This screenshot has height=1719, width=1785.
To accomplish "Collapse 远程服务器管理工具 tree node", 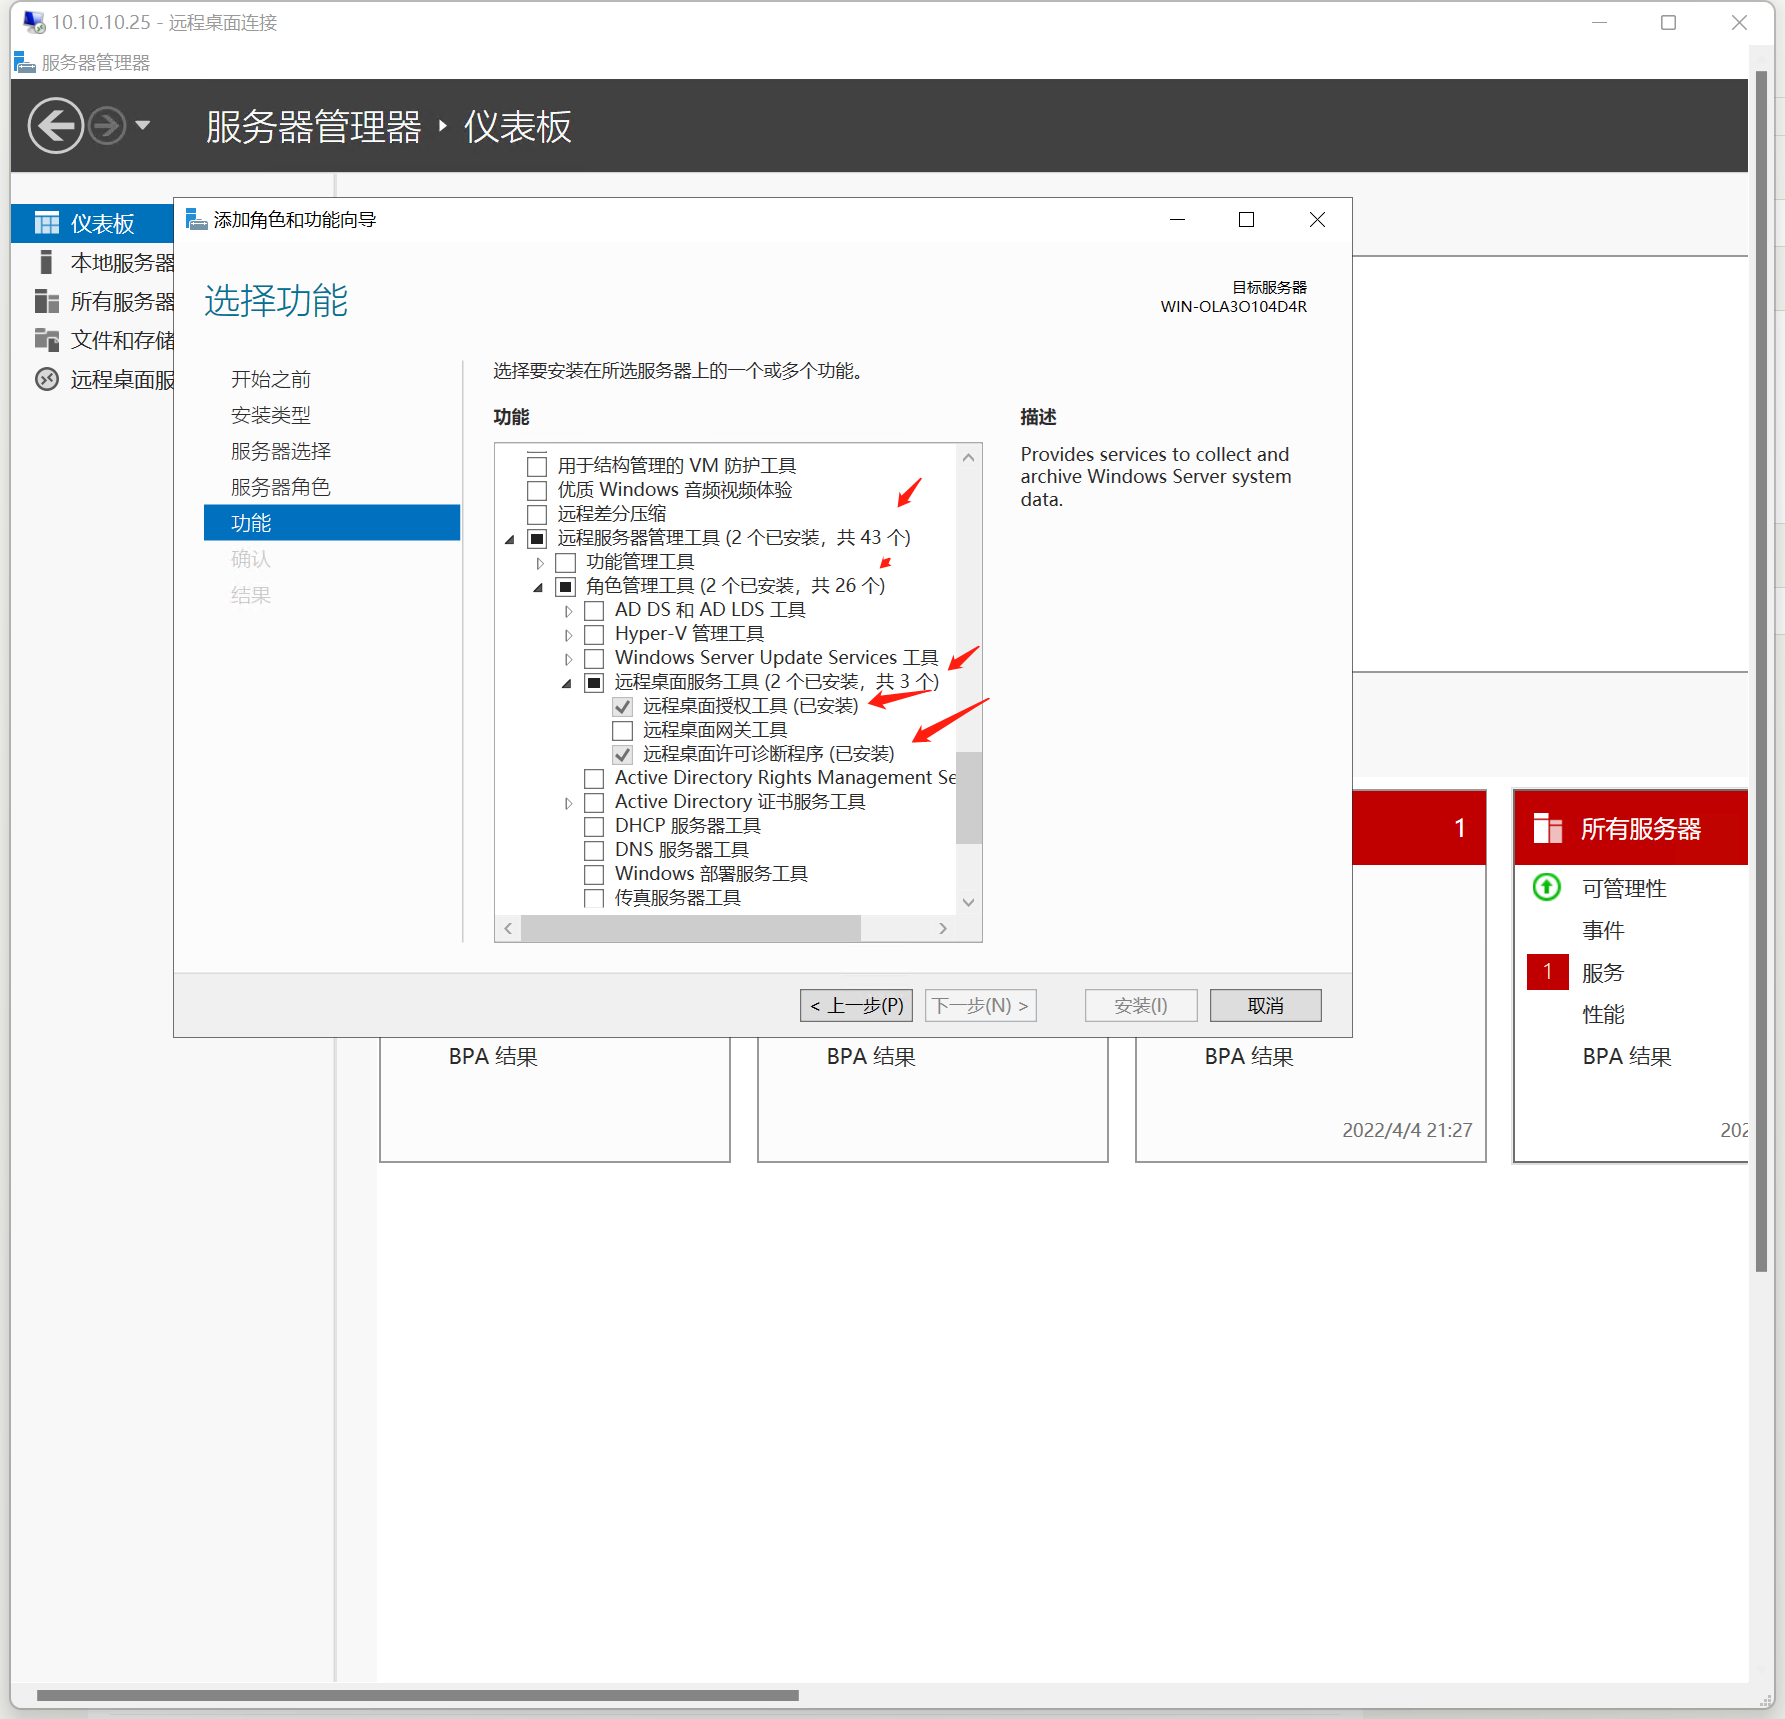I will [x=510, y=539].
